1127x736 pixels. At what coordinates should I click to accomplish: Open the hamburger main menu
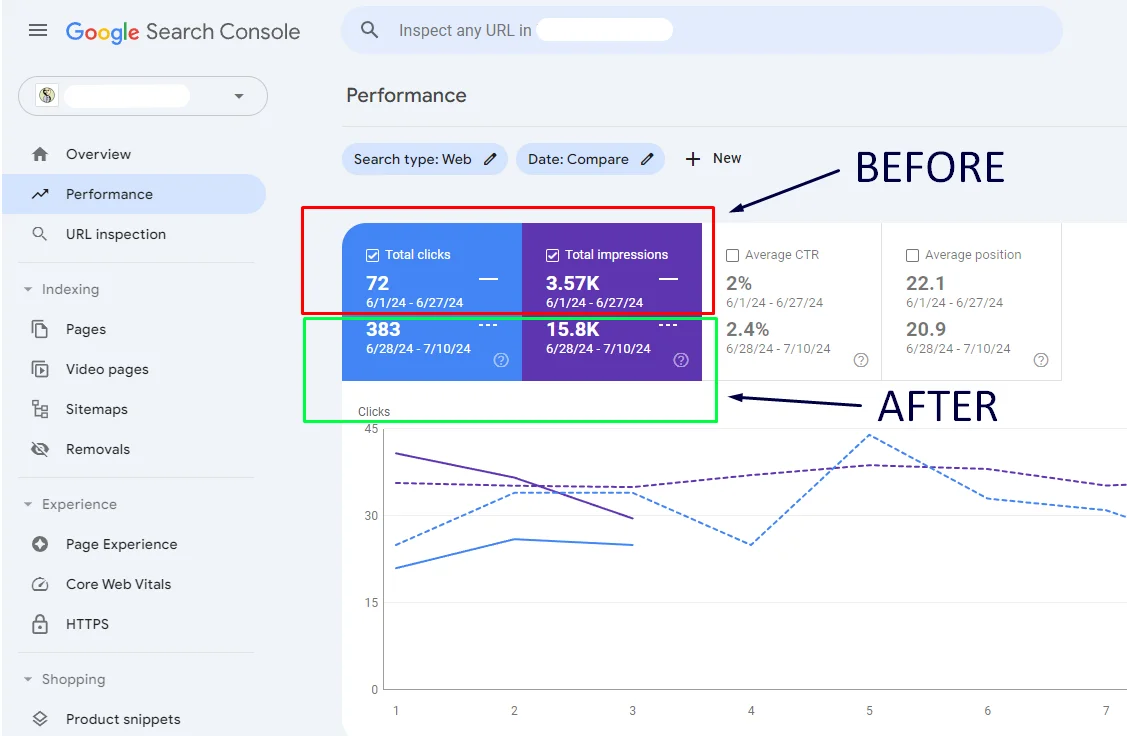pos(38,30)
